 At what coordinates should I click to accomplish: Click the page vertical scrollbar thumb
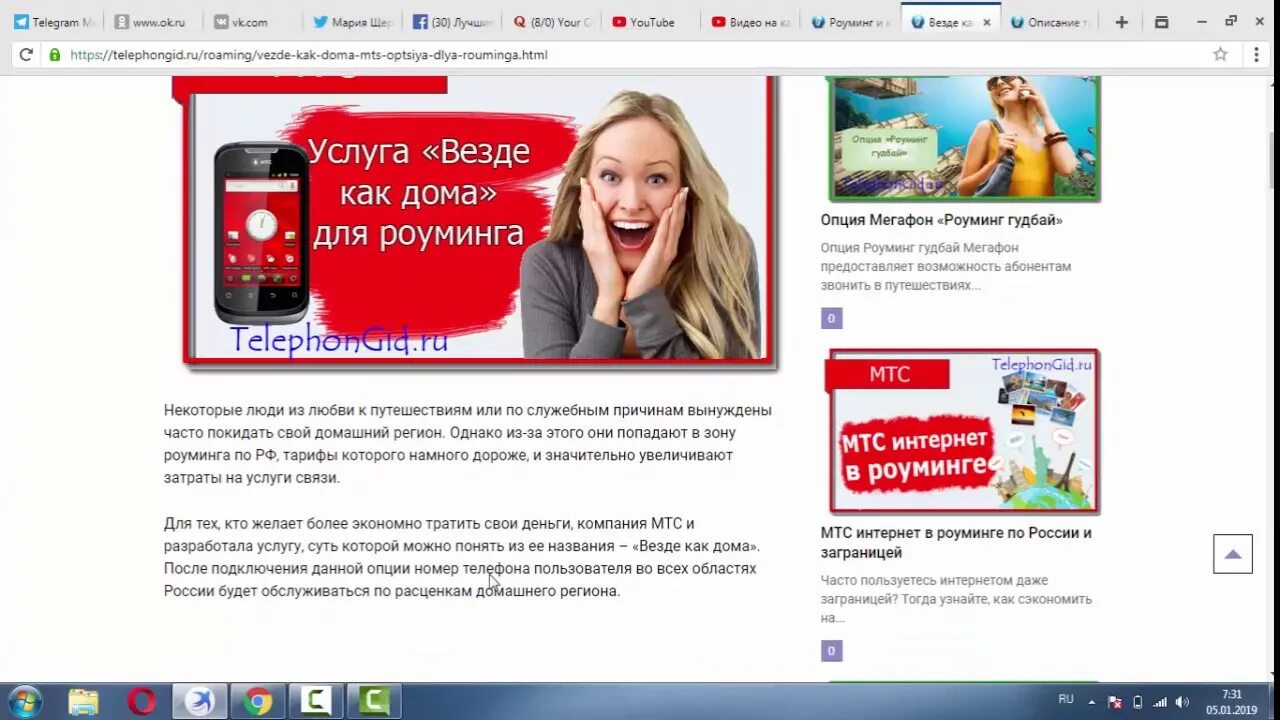[x=1274, y=158]
